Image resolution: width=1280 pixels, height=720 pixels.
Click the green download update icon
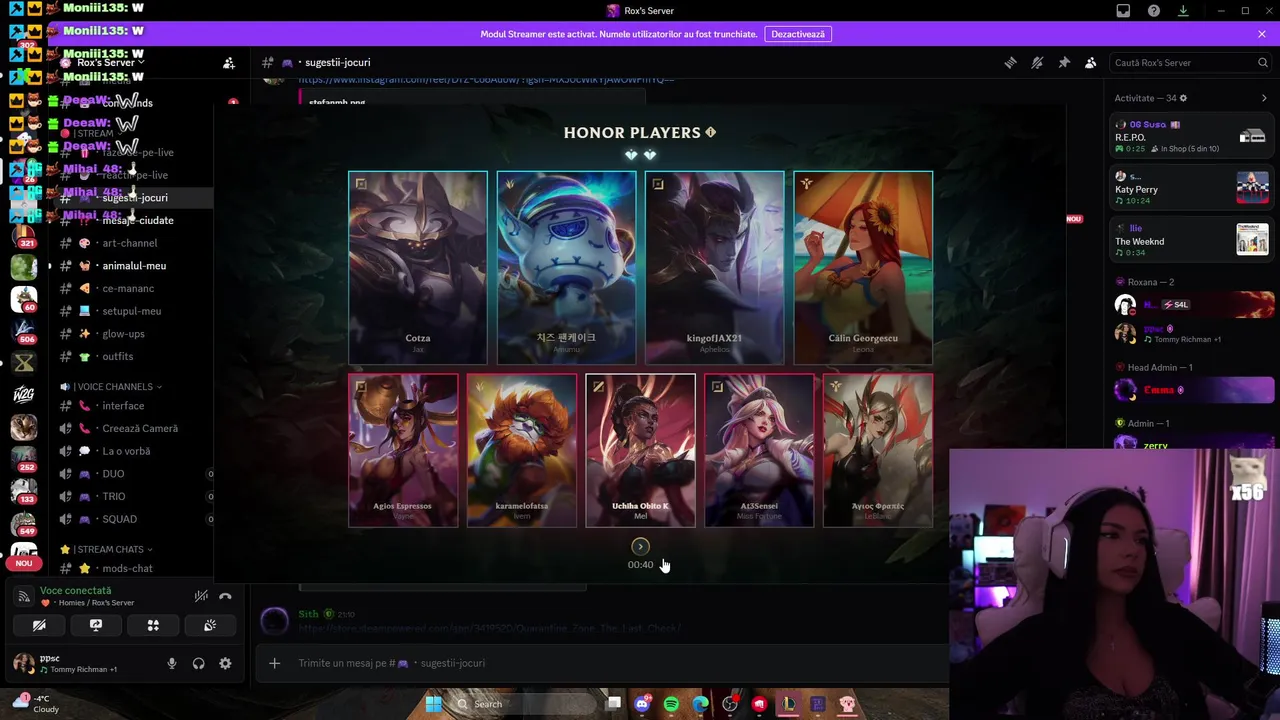point(1183,11)
